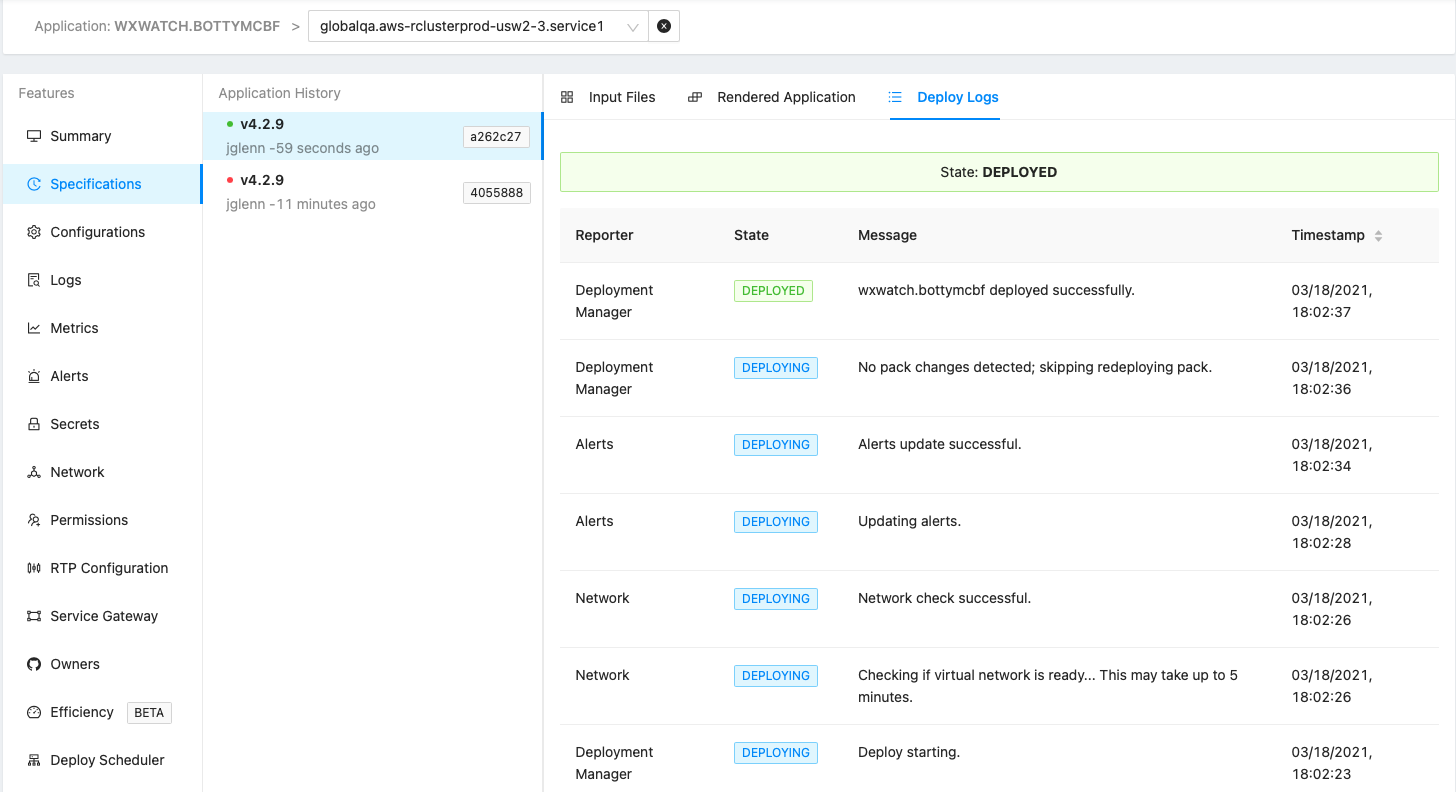This screenshot has height=792, width=1456.
Task: Click the Secrets lock icon
Action: point(34,424)
